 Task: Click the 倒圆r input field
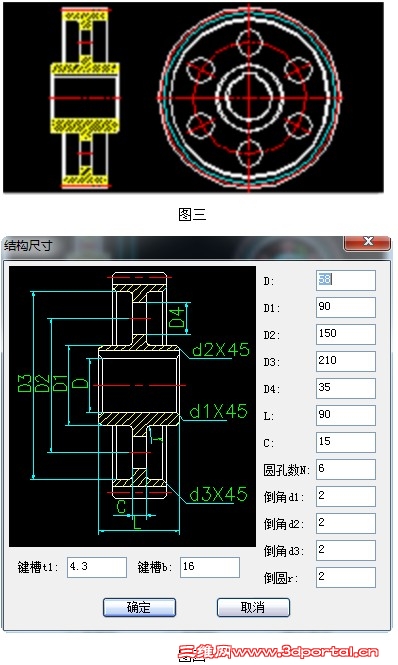click(346, 578)
